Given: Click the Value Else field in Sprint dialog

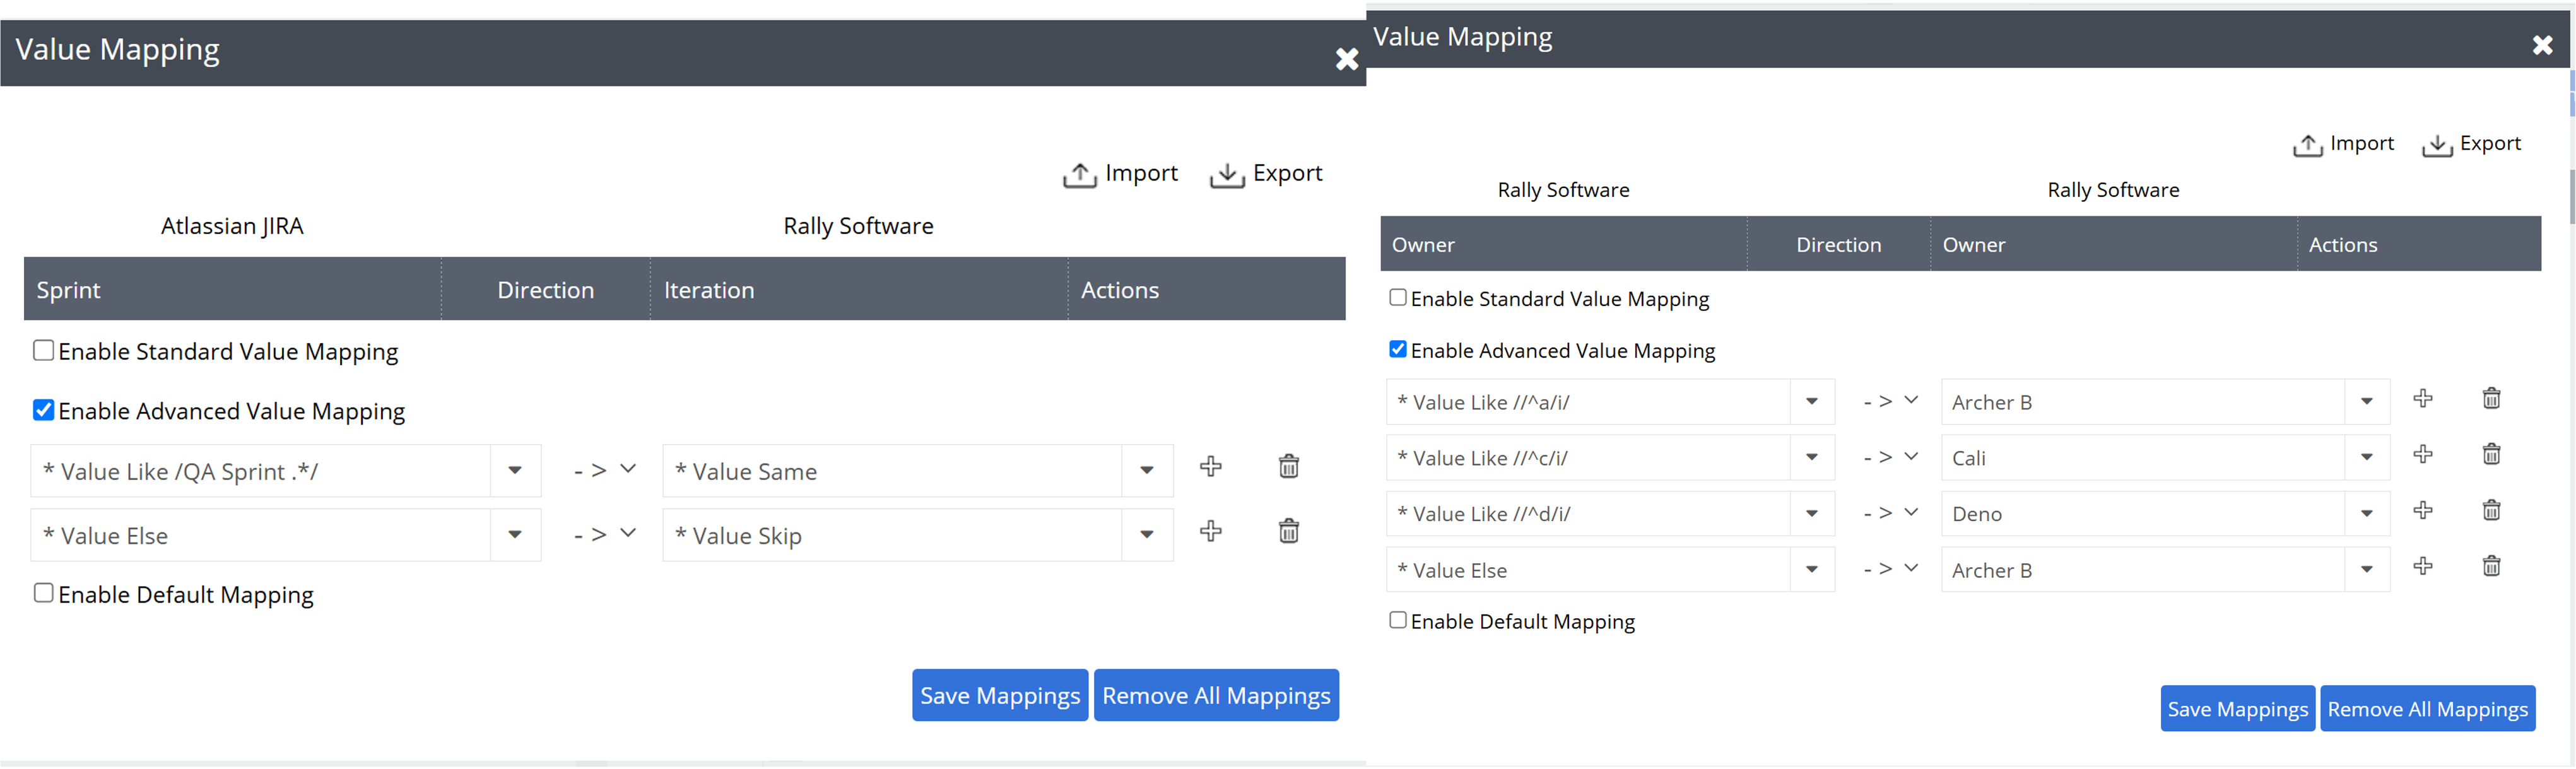Looking at the screenshot, I should tap(260, 536).
